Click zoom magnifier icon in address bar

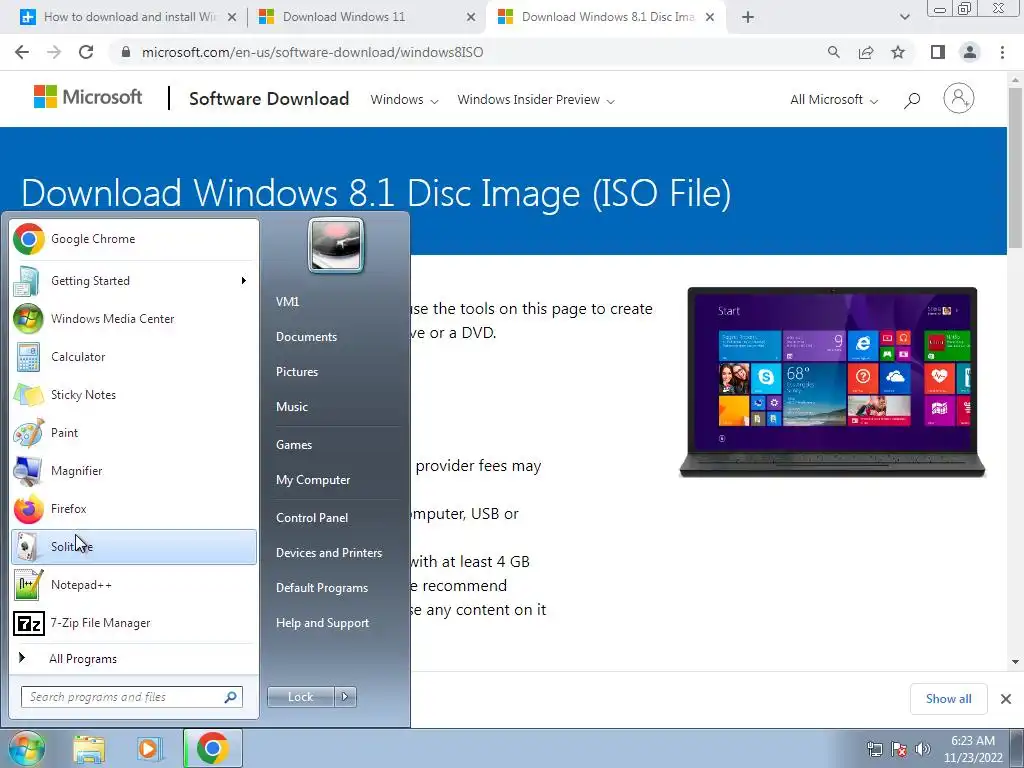[833, 52]
